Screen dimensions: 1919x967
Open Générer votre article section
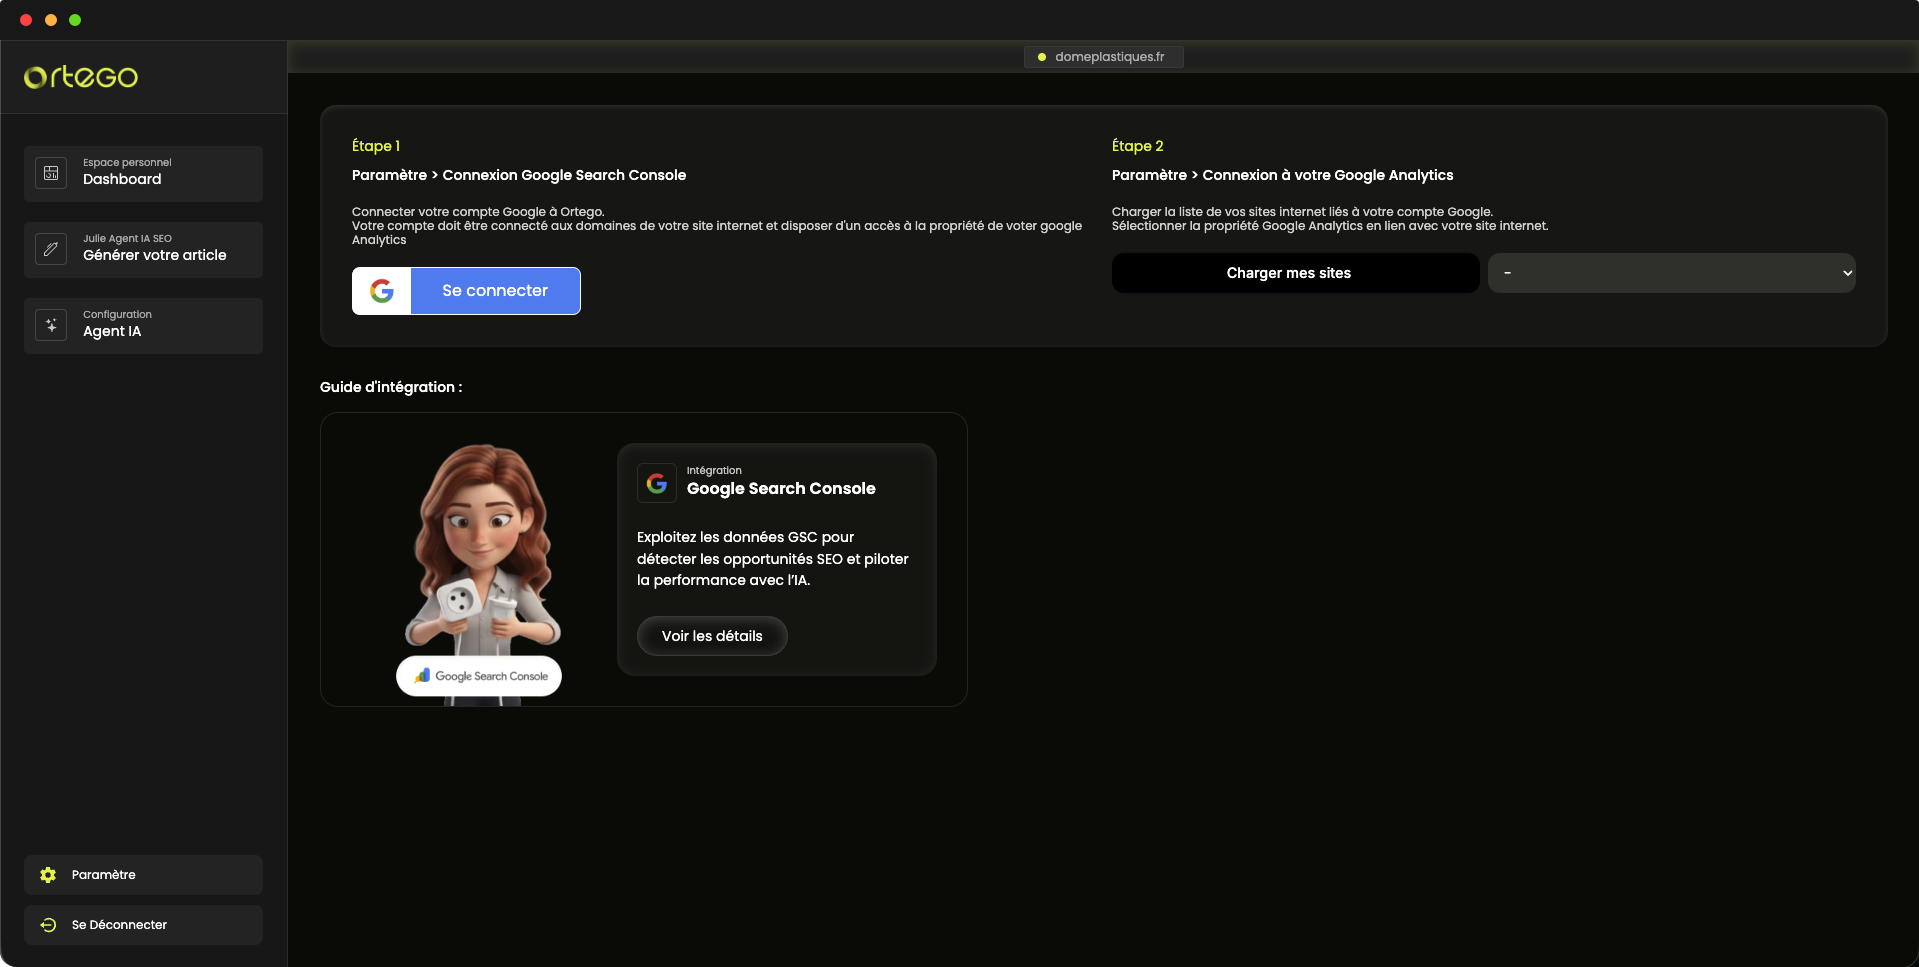[143, 250]
